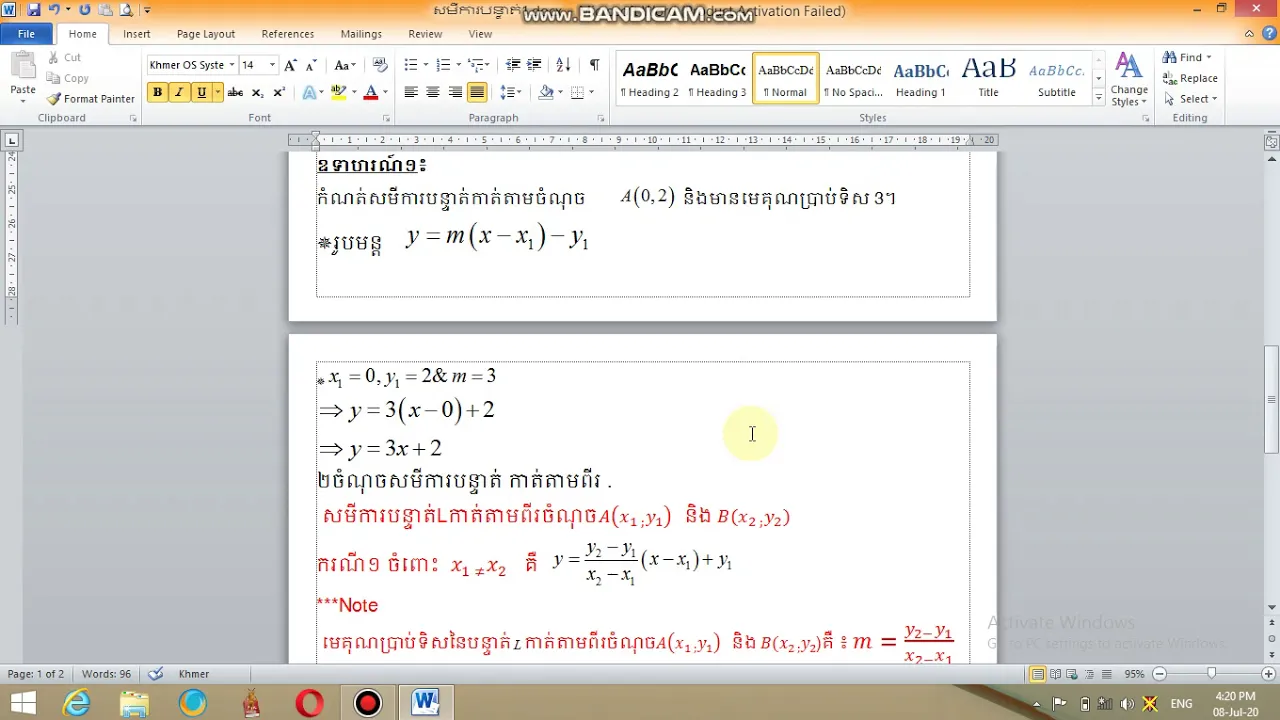Image resolution: width=1280 pixels, height=720 pixels.
Task: Click the Bullets list icon
Action: tap(410, 65)
